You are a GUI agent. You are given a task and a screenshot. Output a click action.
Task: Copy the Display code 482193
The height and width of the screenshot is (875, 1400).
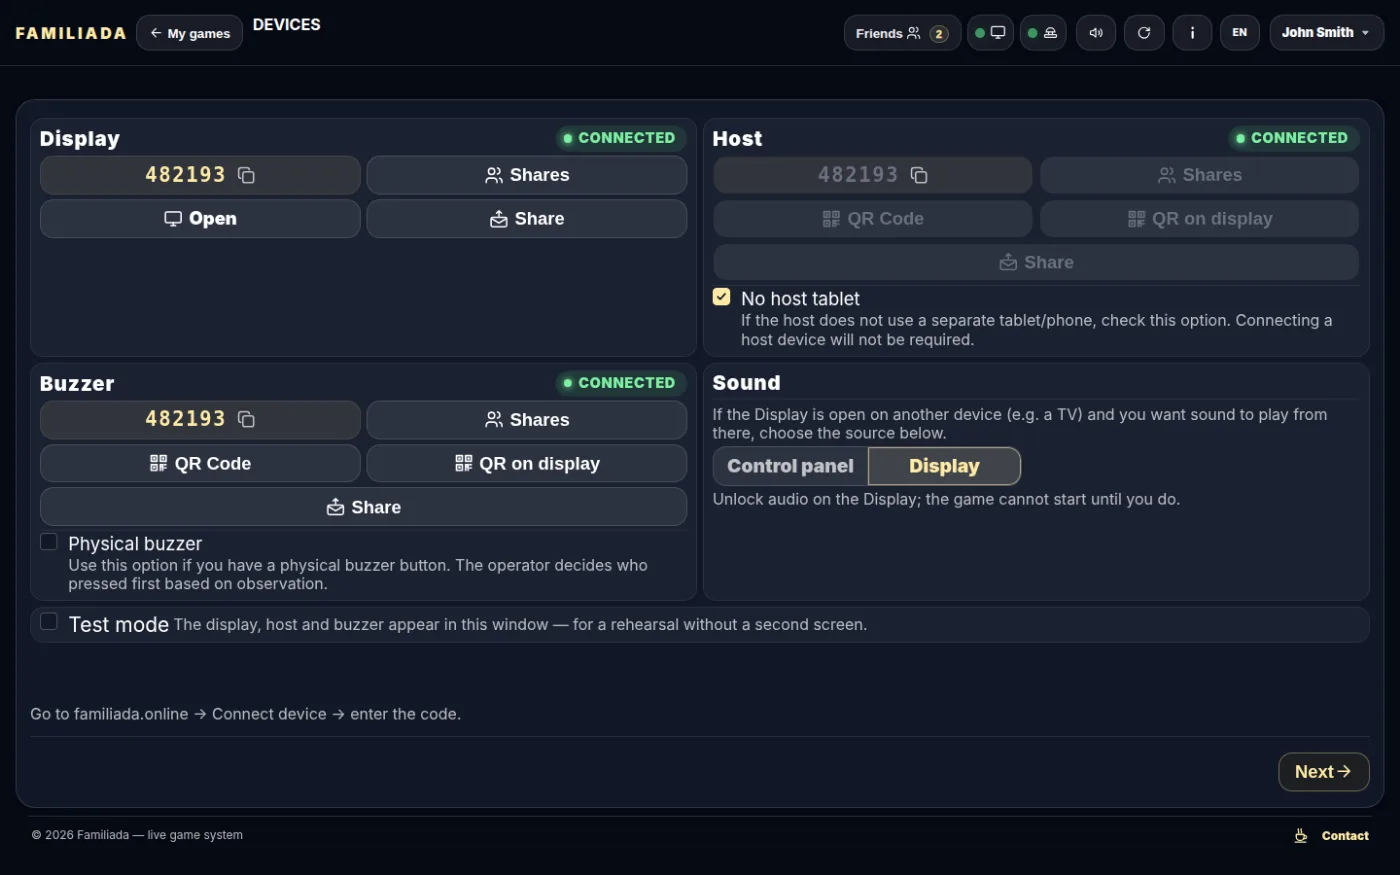click(x=246, y=175)
